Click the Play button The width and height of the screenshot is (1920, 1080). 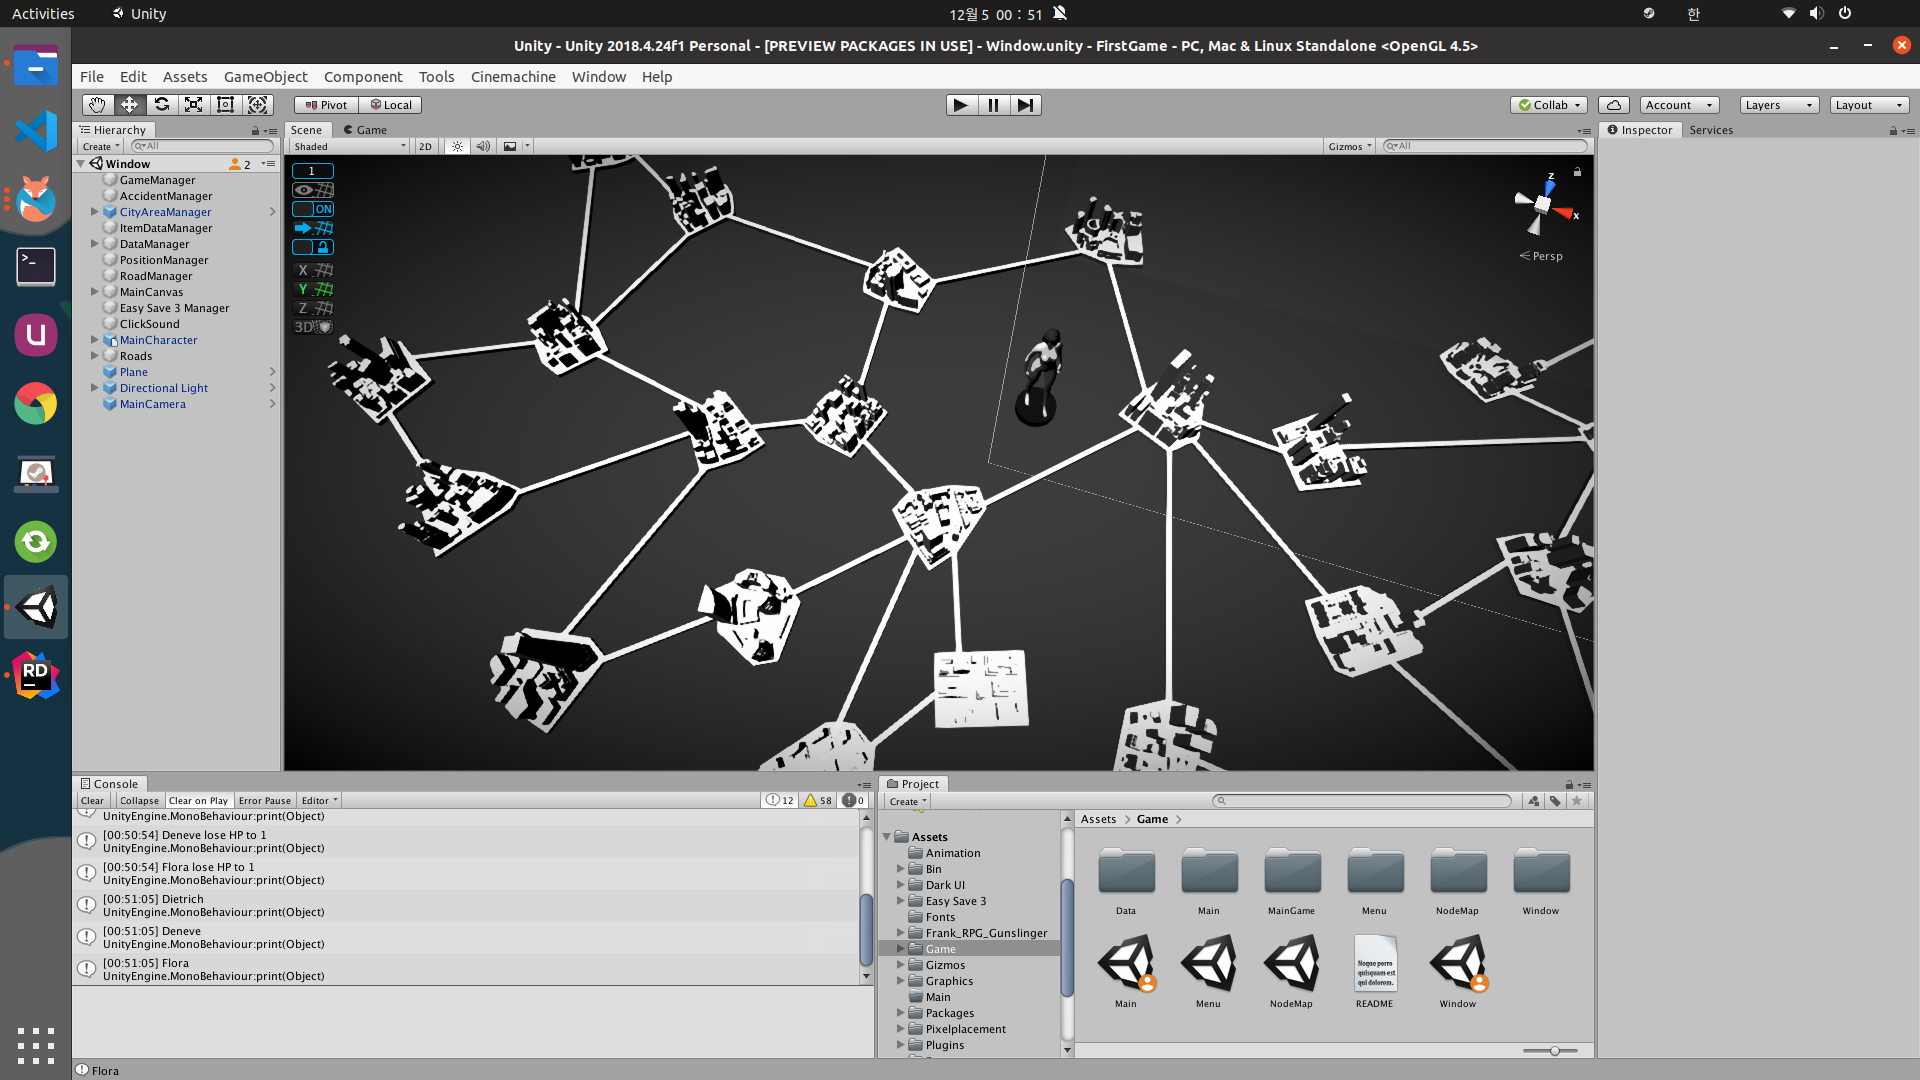(x=961, y=105)
